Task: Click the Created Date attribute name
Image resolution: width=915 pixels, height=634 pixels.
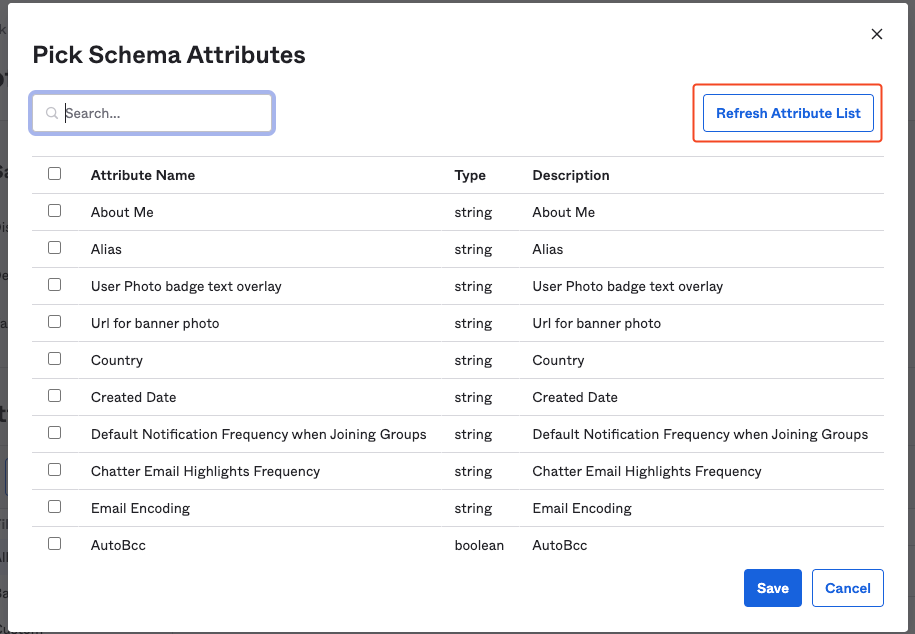Action: tap(134, 397)
